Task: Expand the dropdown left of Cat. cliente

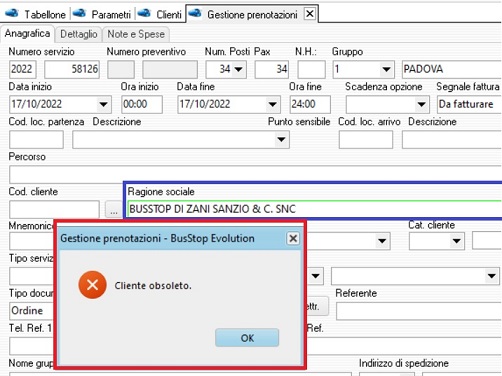Action: click(382, 241)
